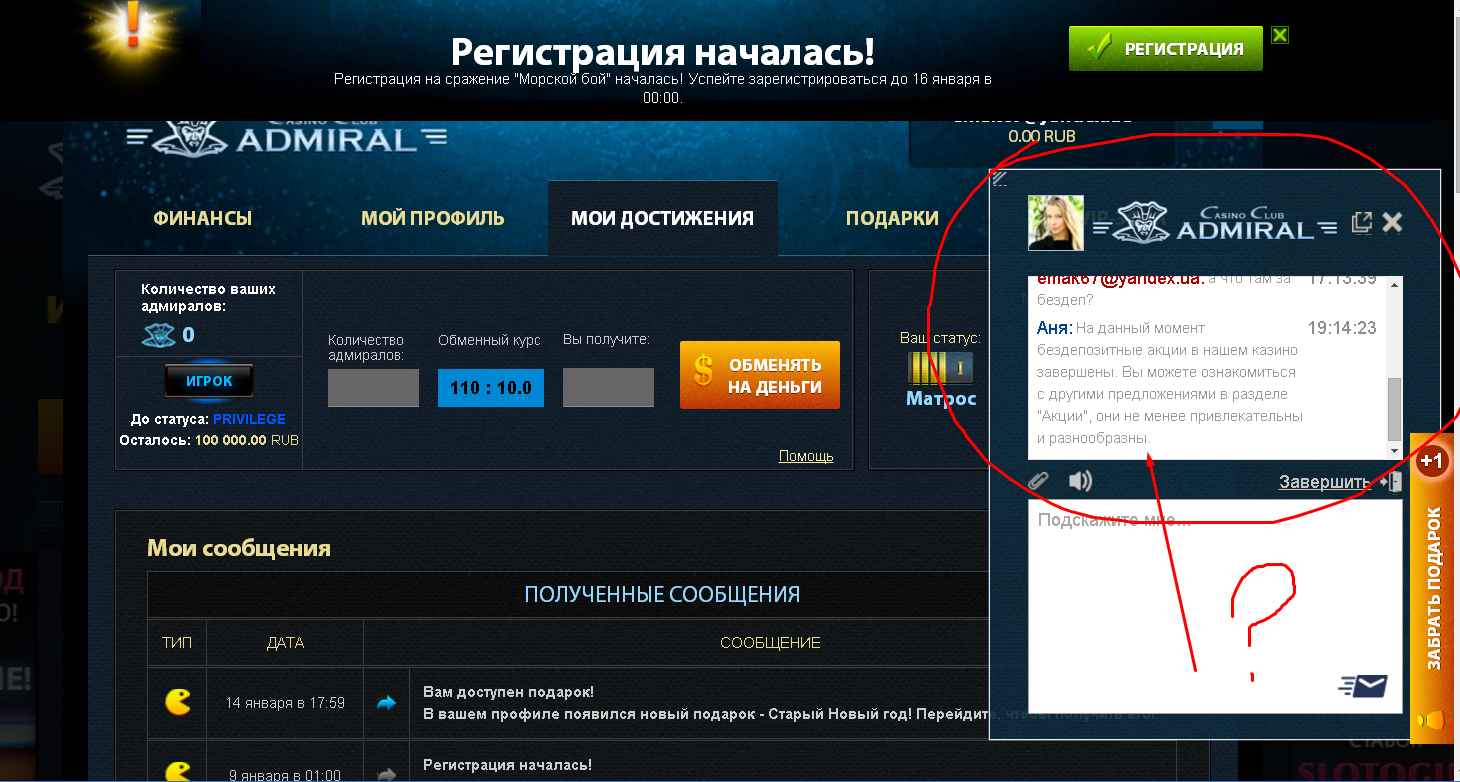Click the 14 января в 17:59 date cell
Viewport: 1460px width, 782px height.
pyautogui.click(x=285, y=703)
